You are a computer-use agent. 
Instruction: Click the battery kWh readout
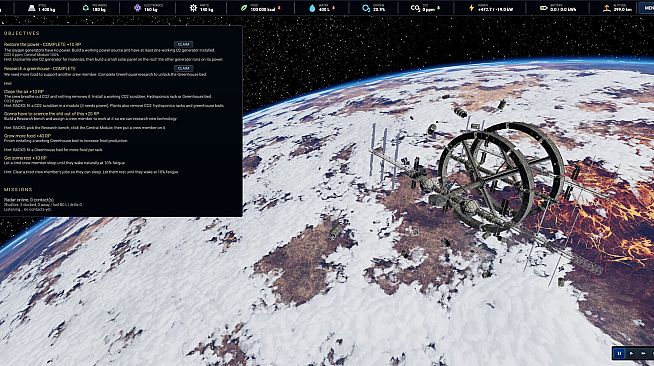563,9
